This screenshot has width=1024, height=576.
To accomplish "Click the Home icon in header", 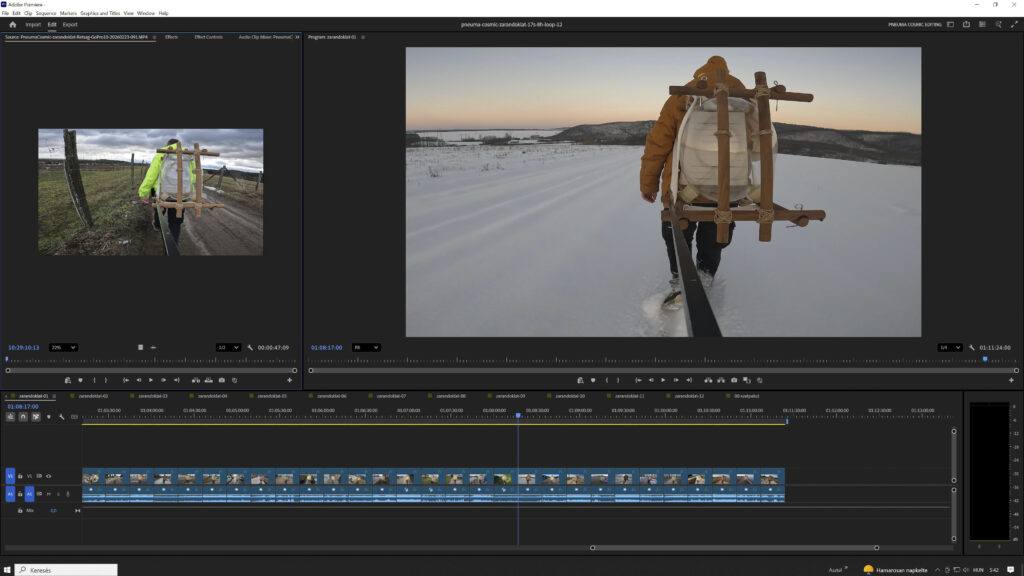I will (13, 24).
